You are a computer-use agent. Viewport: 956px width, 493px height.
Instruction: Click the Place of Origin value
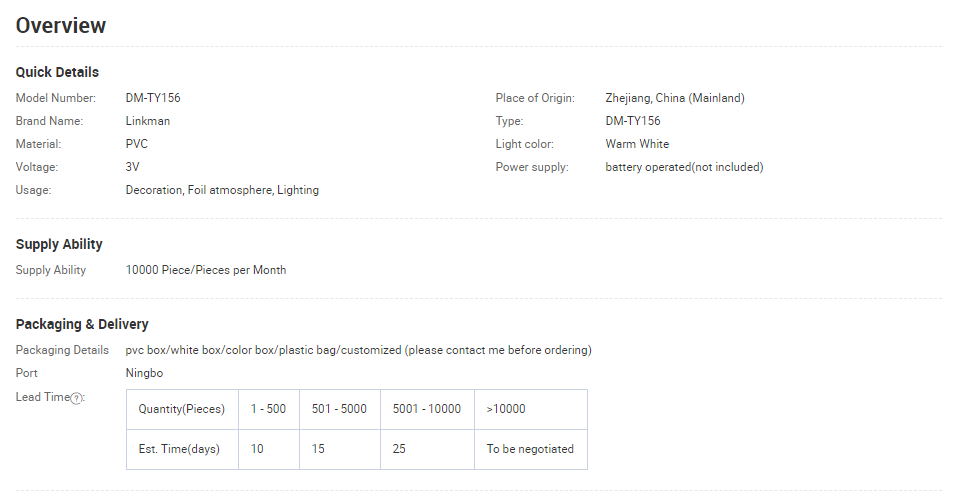pyautogui.click(x=675, y=98)
